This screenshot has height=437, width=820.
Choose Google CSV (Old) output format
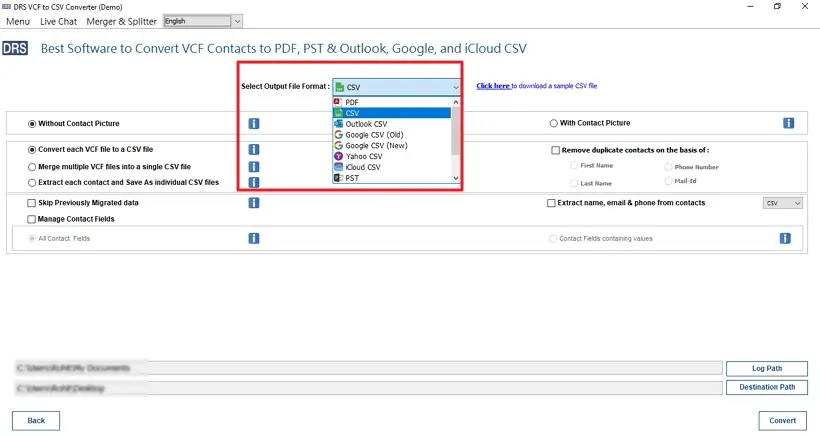(x=392, y=135)
